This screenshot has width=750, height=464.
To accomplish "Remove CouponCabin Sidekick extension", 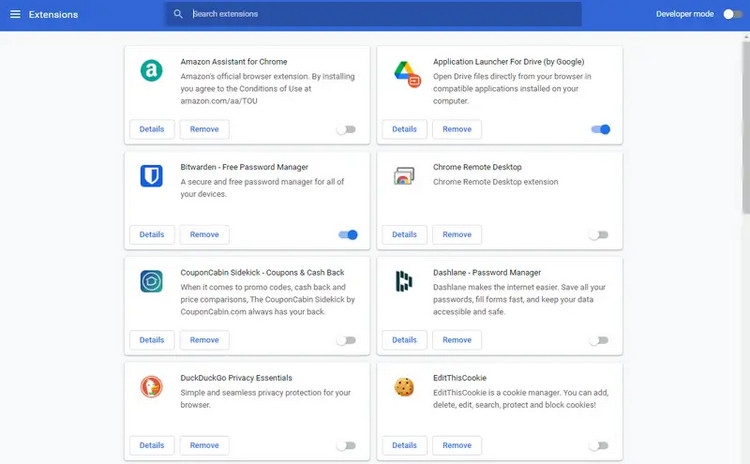I will click(204, 340).
